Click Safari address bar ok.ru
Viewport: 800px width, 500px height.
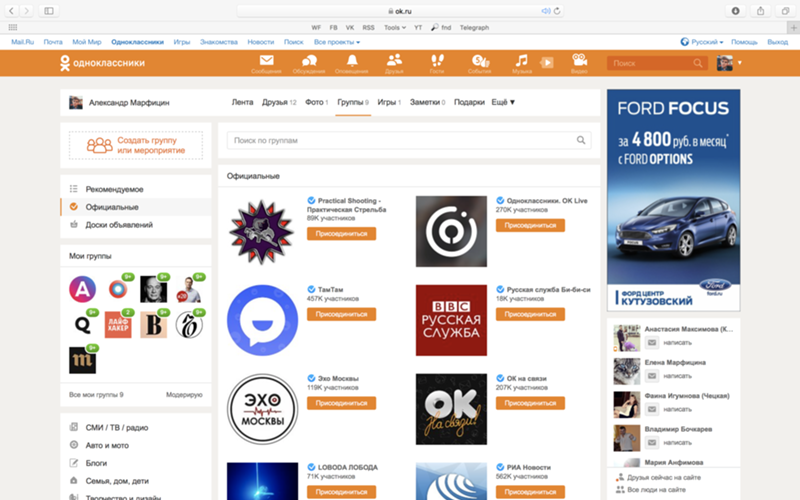[400, 11]
